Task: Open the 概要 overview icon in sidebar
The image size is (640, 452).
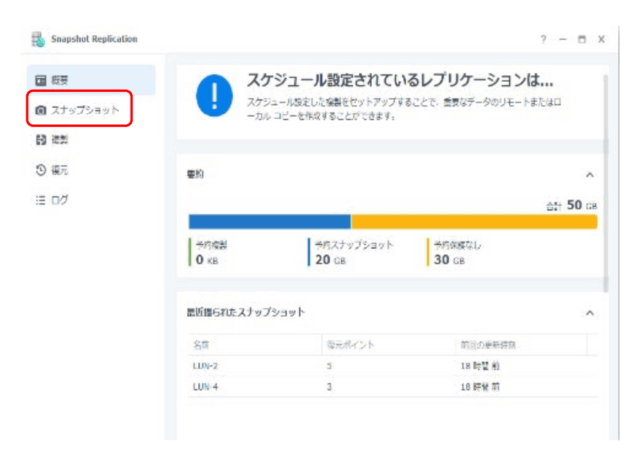Action: (x=41, y=80)
